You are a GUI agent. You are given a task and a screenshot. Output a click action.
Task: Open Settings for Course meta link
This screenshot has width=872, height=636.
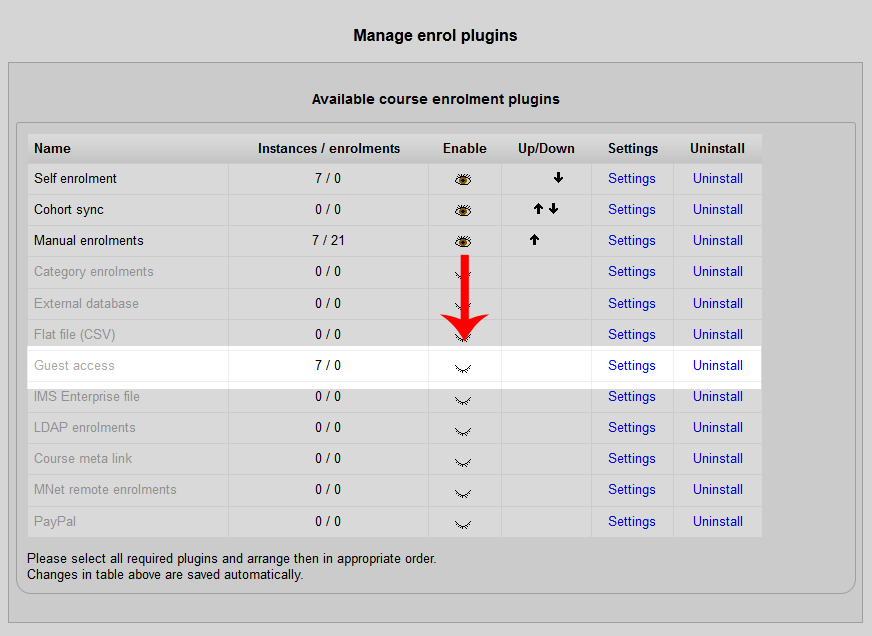(x=632, y=459)
